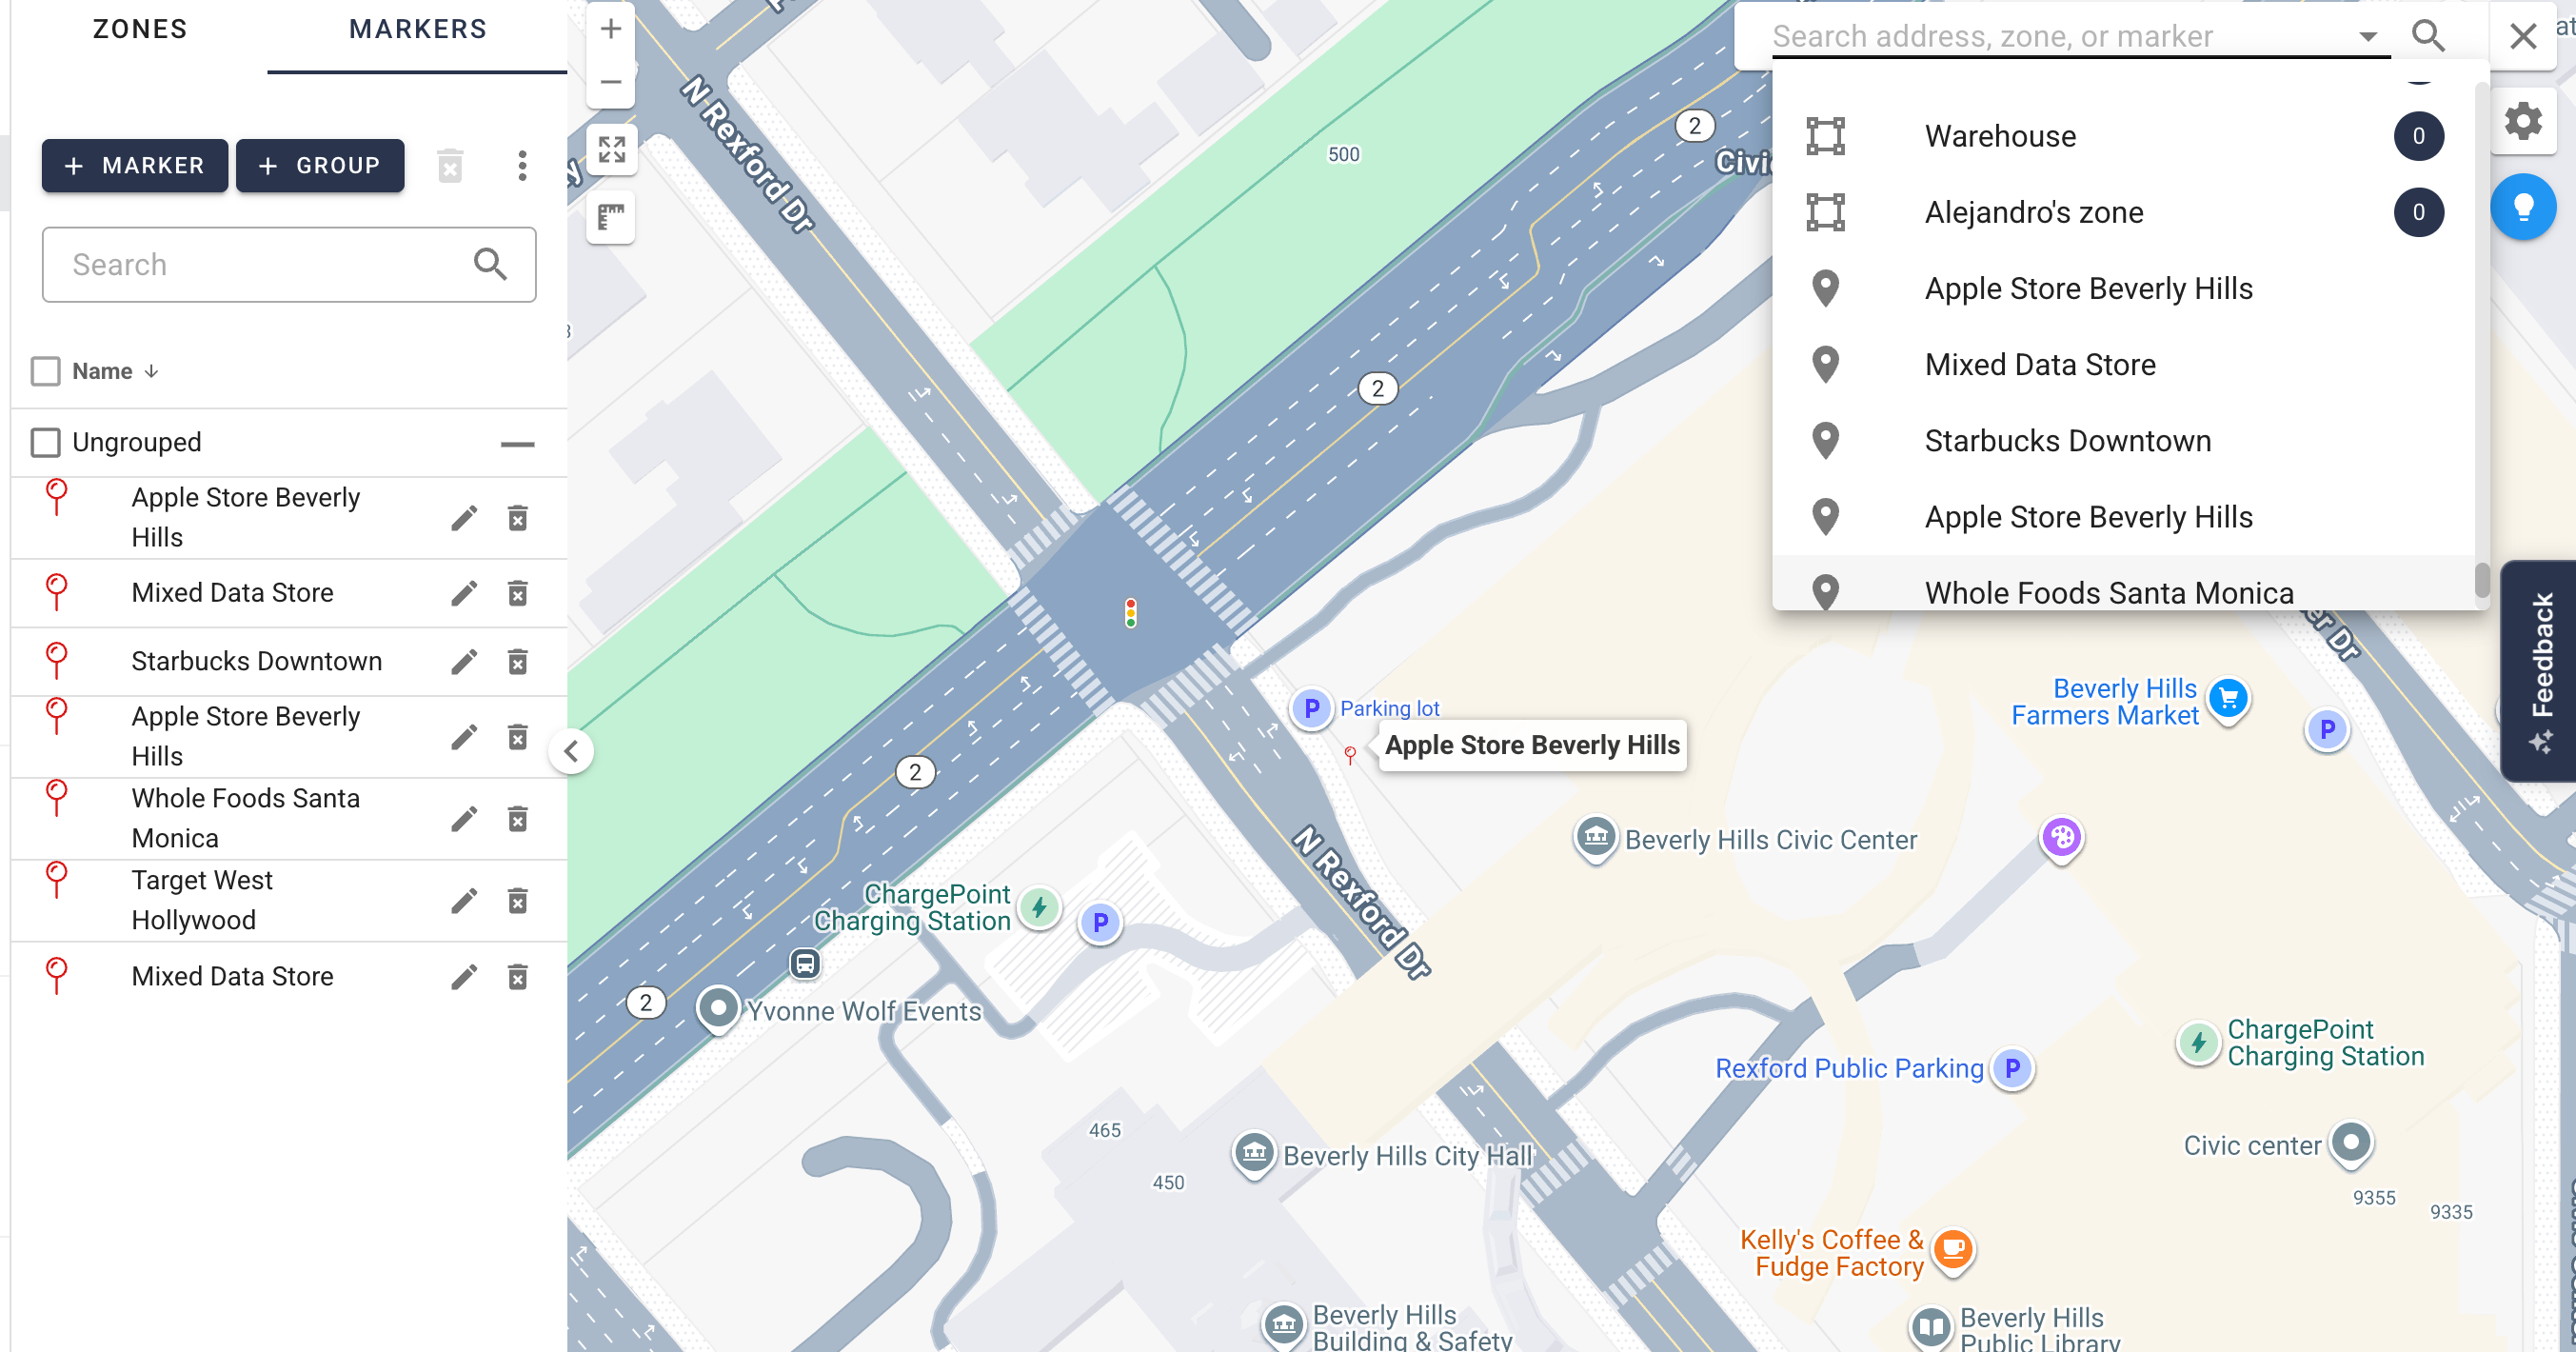Image resolution: width=2576 pixels, height=1352 pixels.
Task: Click the fit-to-view map icon
Action: 611,150
